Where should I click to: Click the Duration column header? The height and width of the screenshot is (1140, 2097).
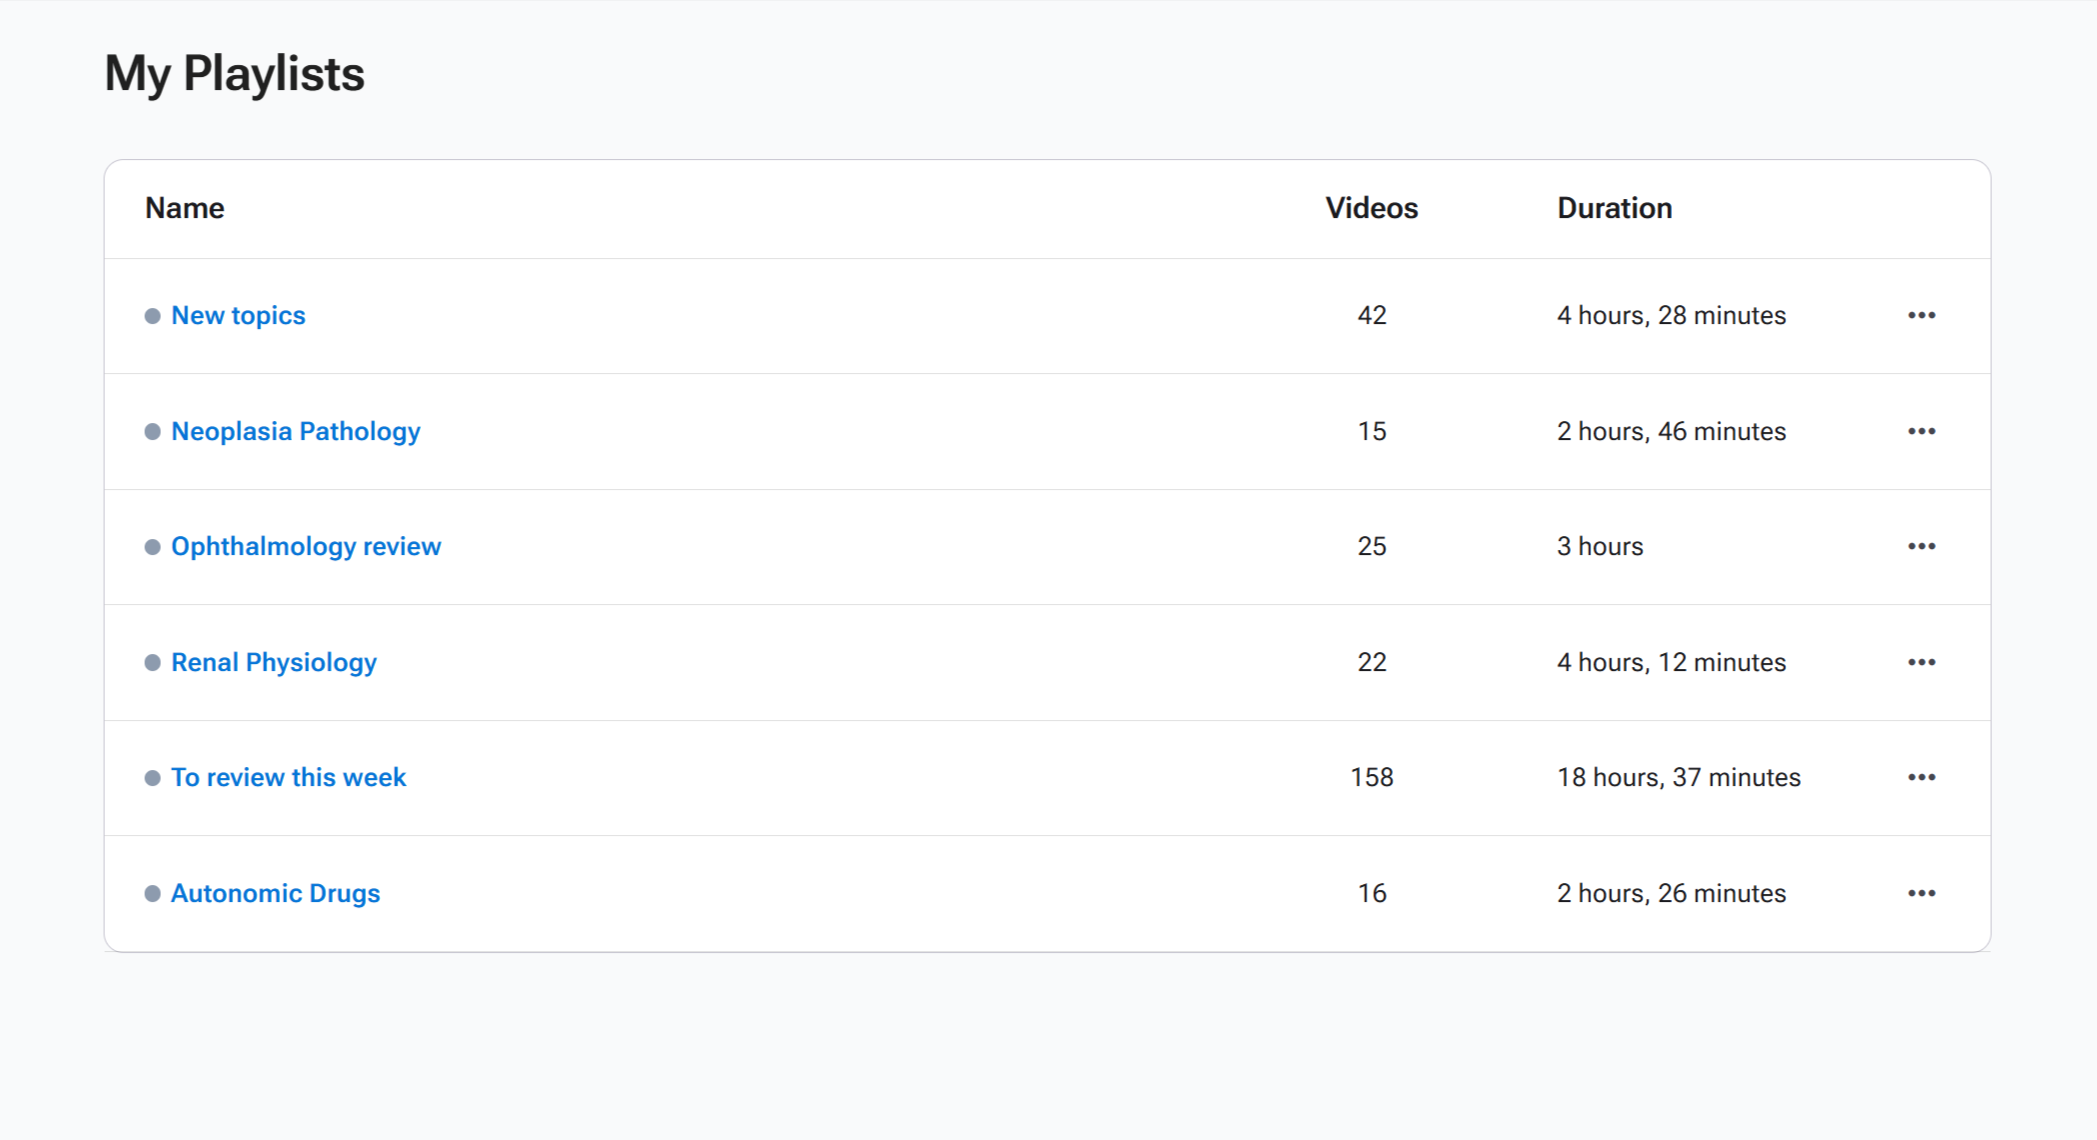pyautogui.click(x=1614, y=208)
